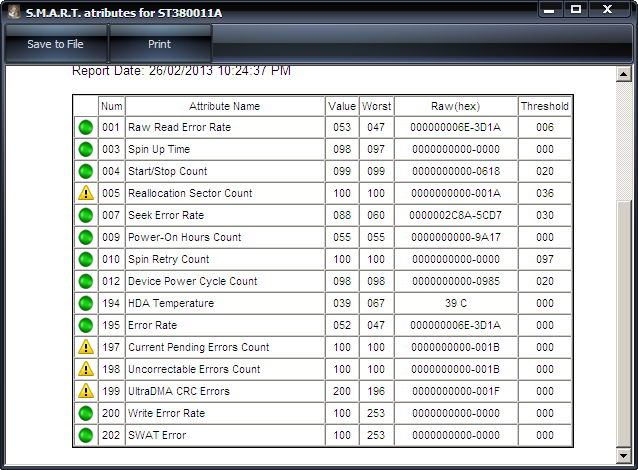Click the scrollbar down arrow

(x=623, y=455)
